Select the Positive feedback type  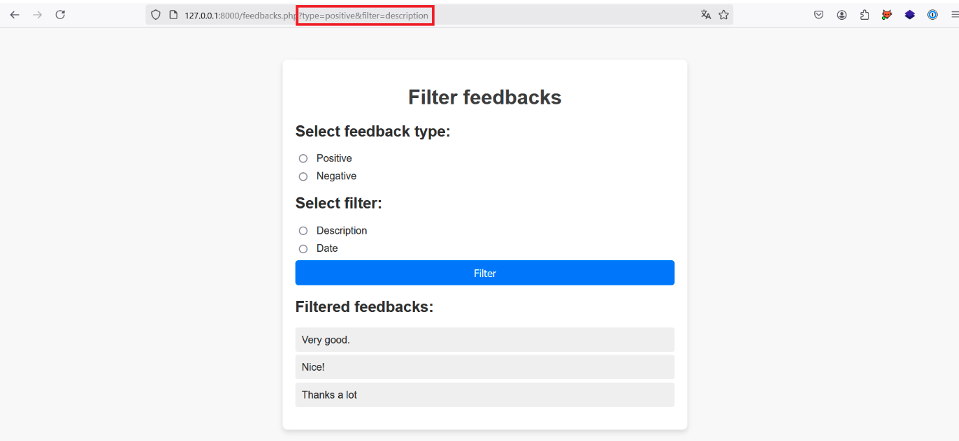(x=303, y=158)
